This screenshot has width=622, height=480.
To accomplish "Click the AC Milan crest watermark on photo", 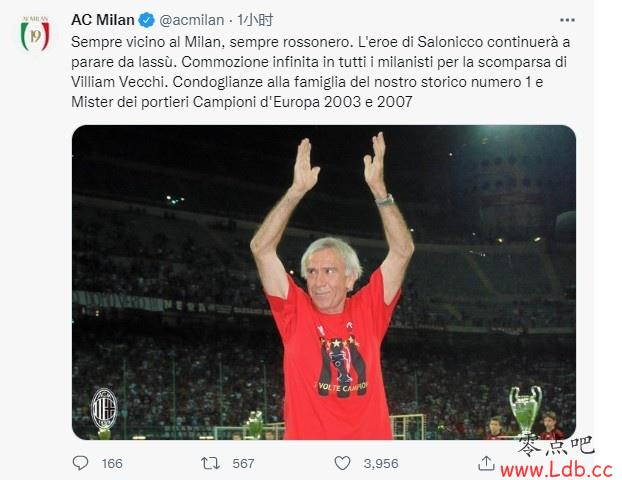I will pyautogui.click(x=104, y=409).
